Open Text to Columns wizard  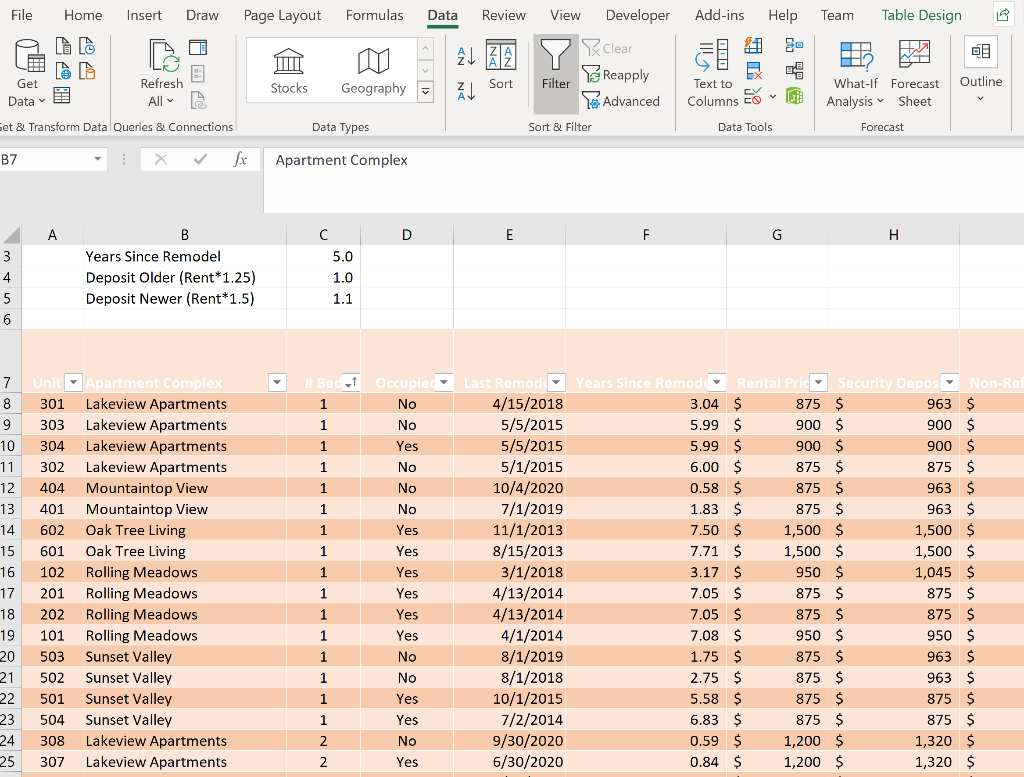[x=712, y=72]
